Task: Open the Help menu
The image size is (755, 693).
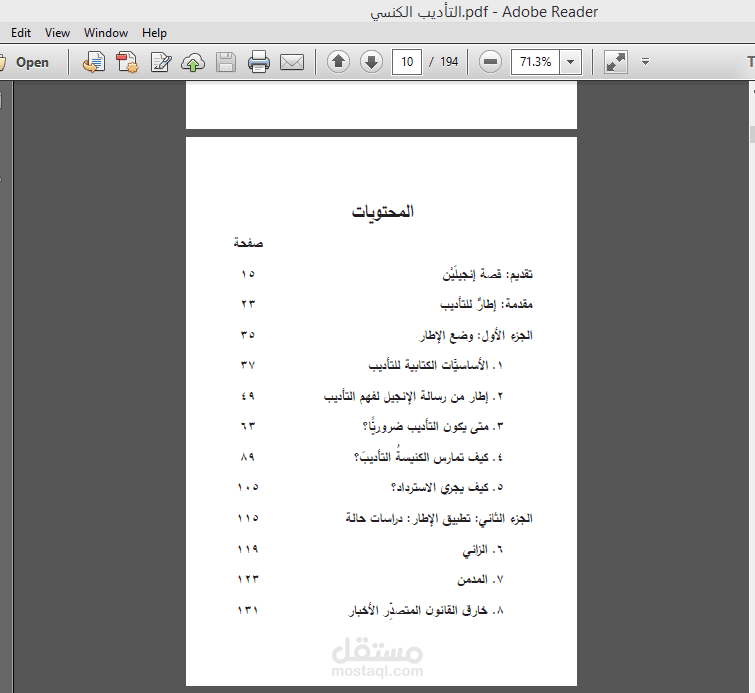Action: pyautogui.click(x=154, y=33)
